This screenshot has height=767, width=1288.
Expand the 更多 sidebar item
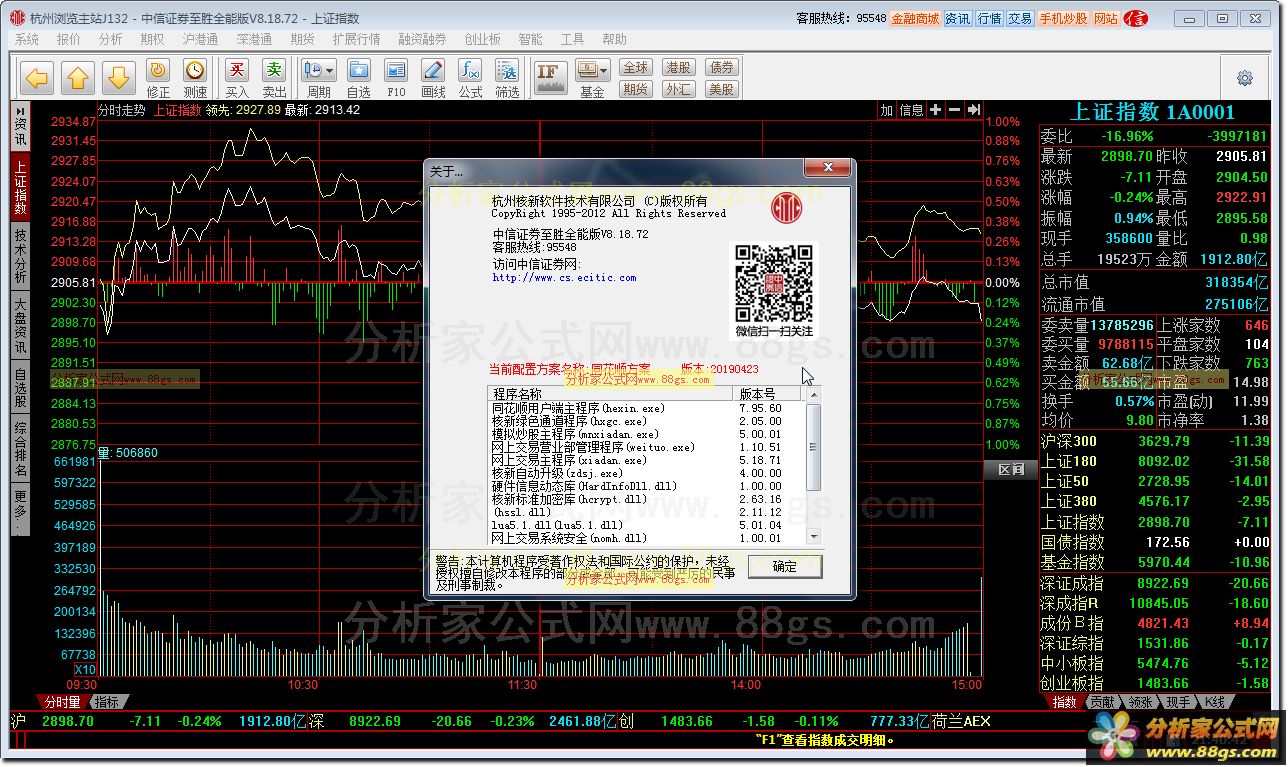tap(20, 509)
